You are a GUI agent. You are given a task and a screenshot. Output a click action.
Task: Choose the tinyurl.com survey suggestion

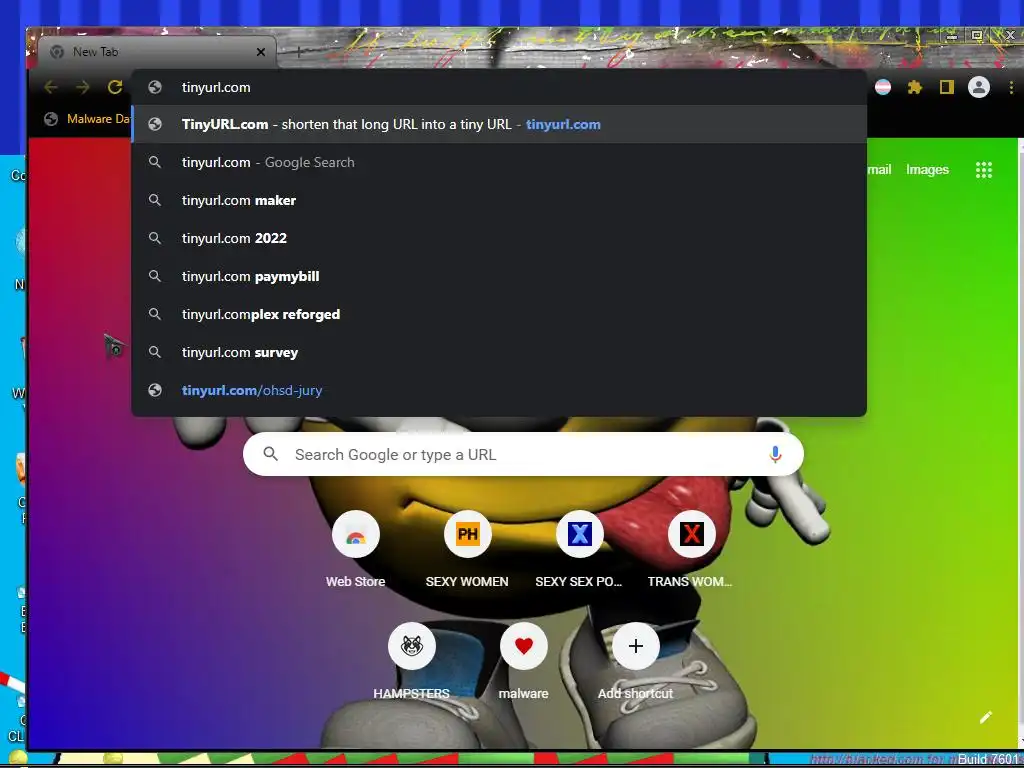tap(499, 352)
